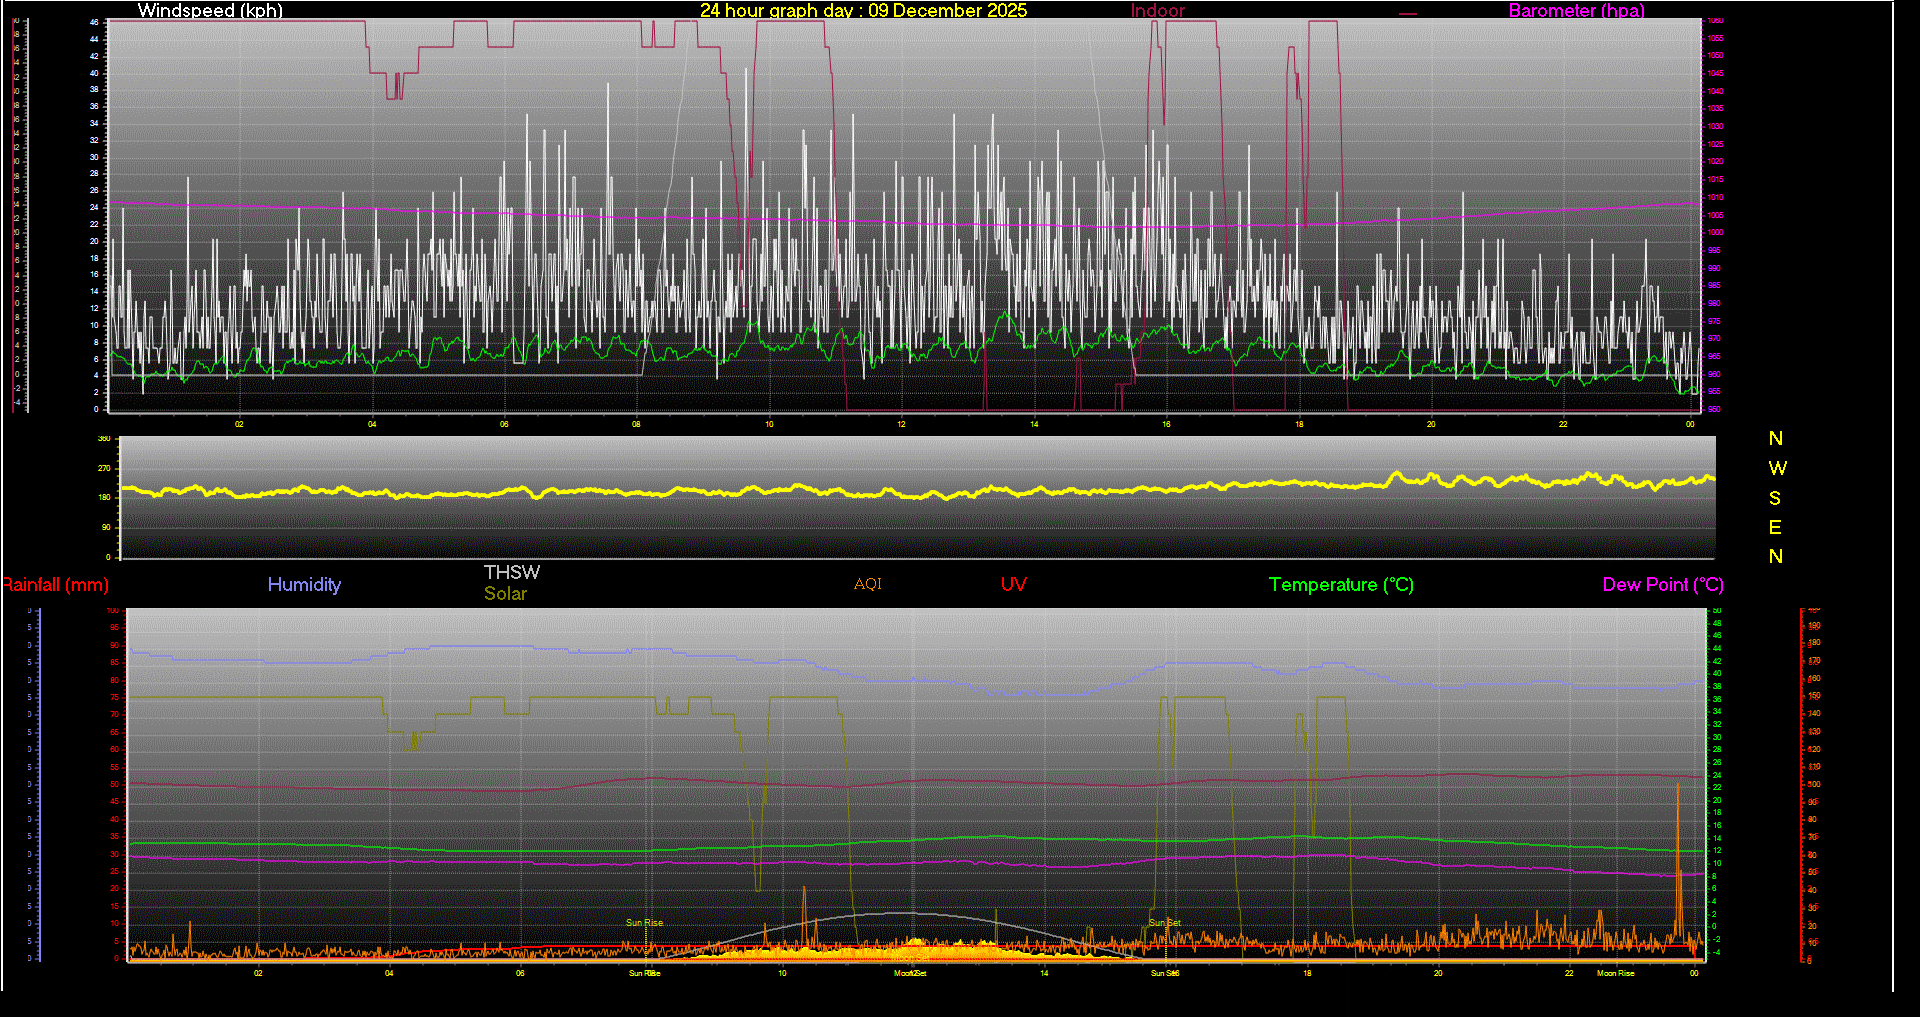Viewport: 1920px width, 1017px height.
Task: Click the Dew Point (°C) legend label
Action: (x=1662, y=585)
